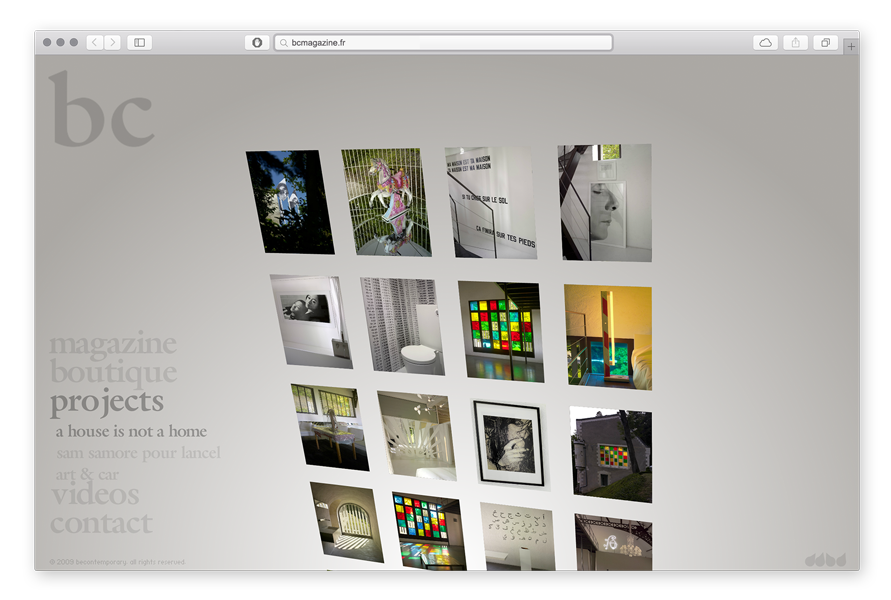Viewport: 891px width, 600px height.
Task: Open the iCloud tabs icon
Action: pyautogui.click(x=765, y=43)
